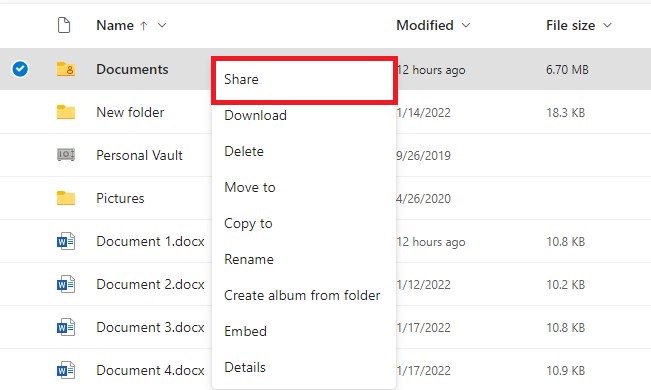Open the Pictures folder name
651x390 pixels.
click(x=120, y=198)
